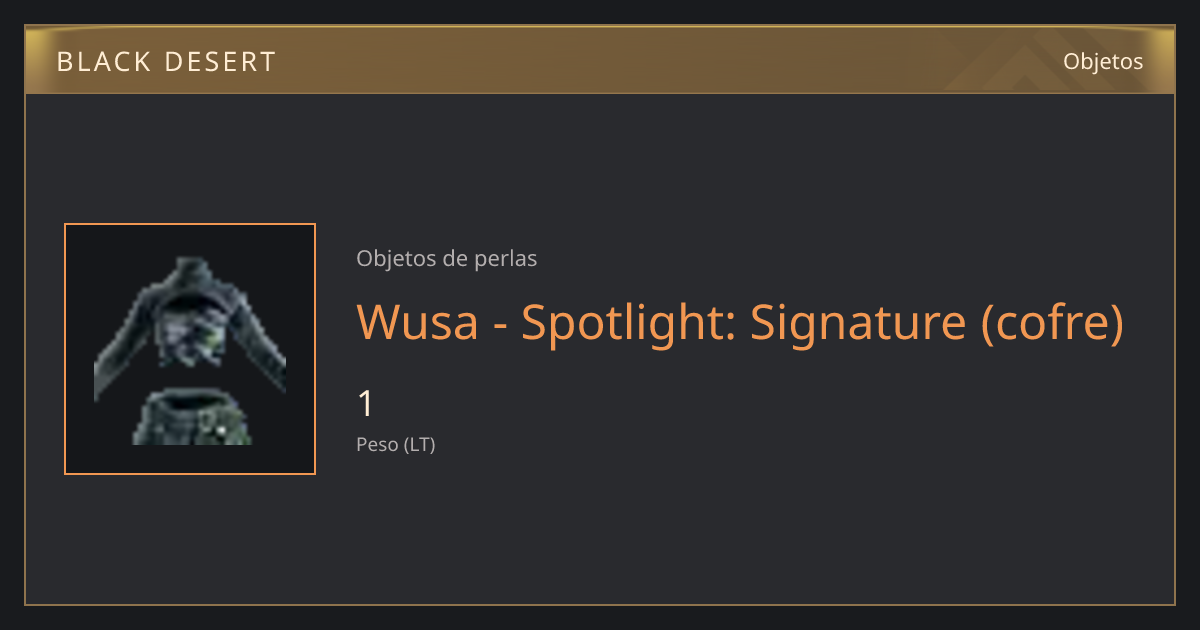1200x630 pixels.
Task: Click the gold header banner center
Action: click(x=600, y=60)
